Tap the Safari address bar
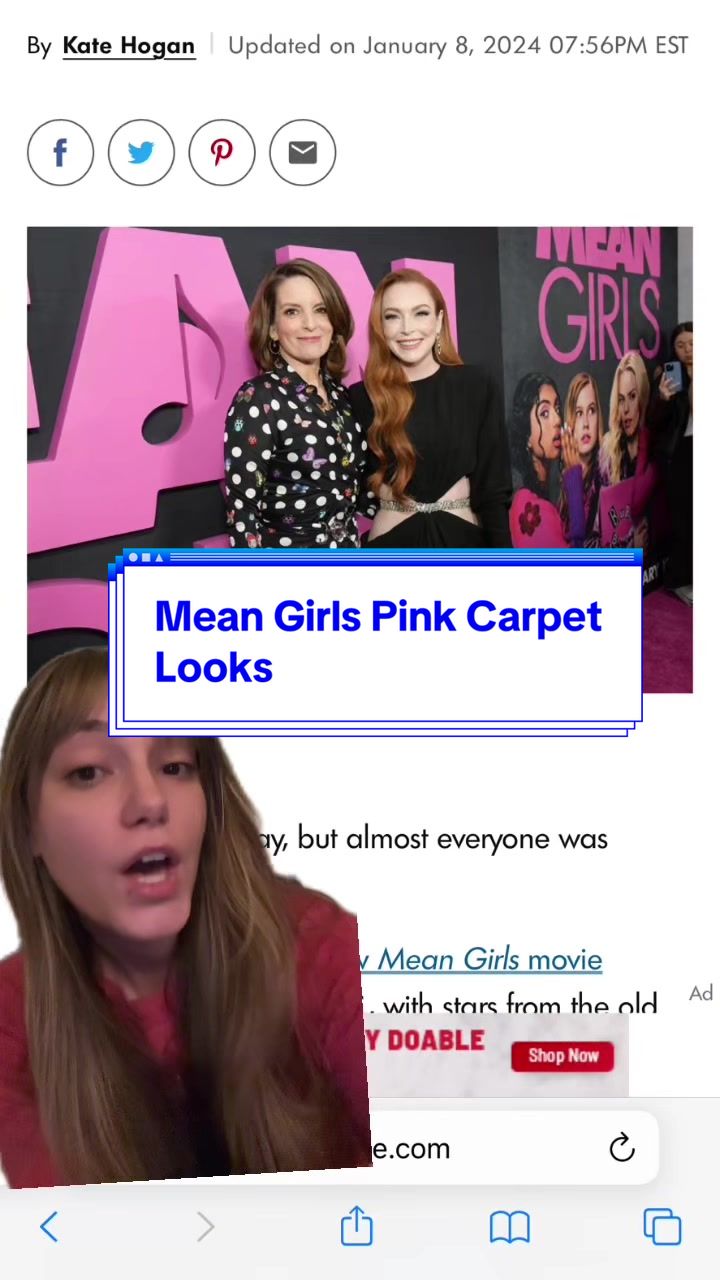 point(510,1147)
